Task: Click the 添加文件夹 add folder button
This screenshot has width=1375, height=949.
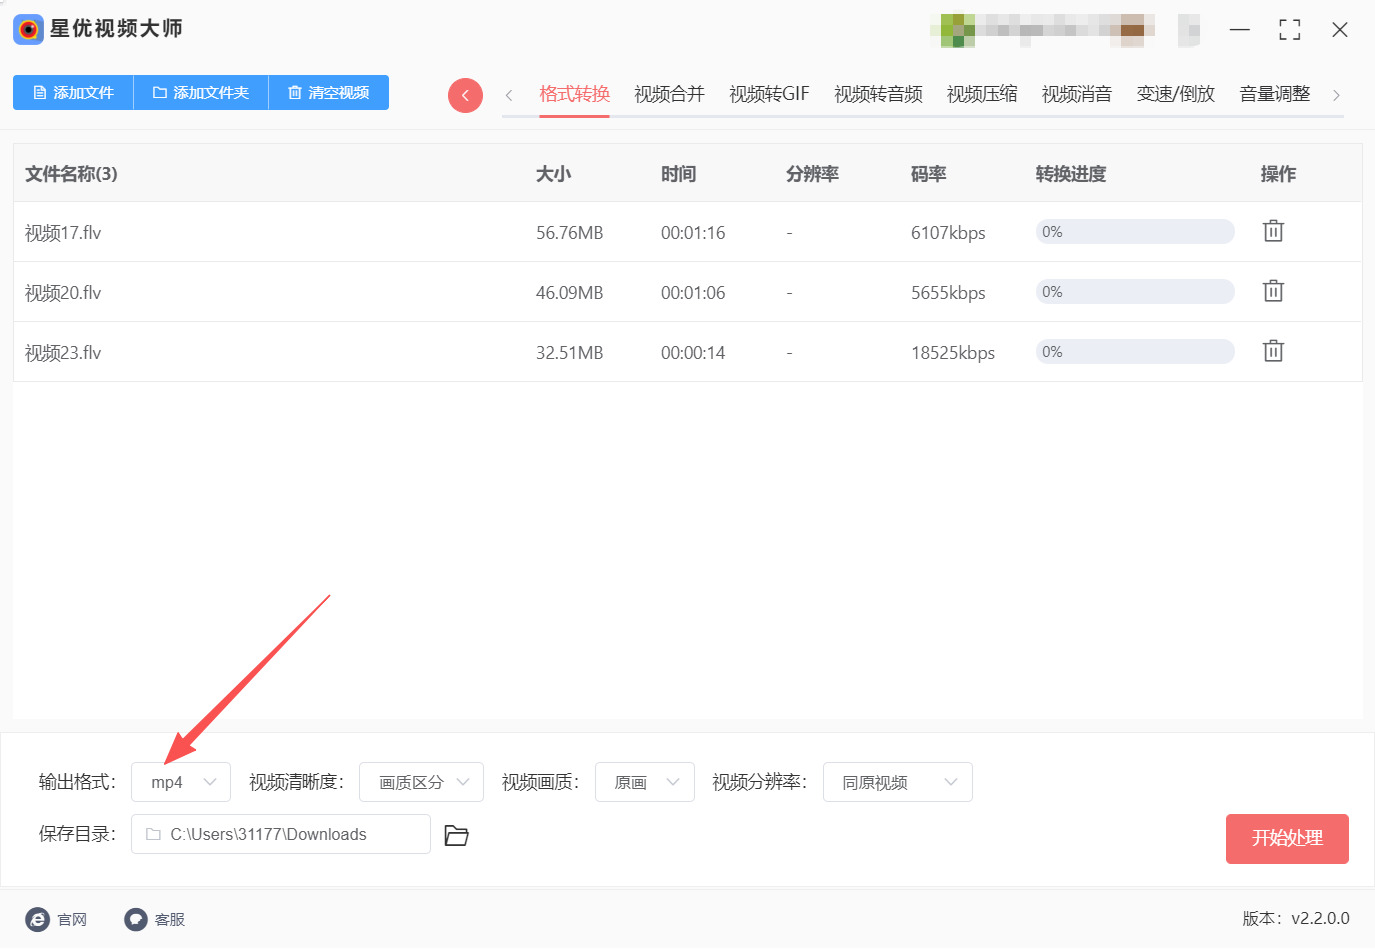Action: (201, 92)
